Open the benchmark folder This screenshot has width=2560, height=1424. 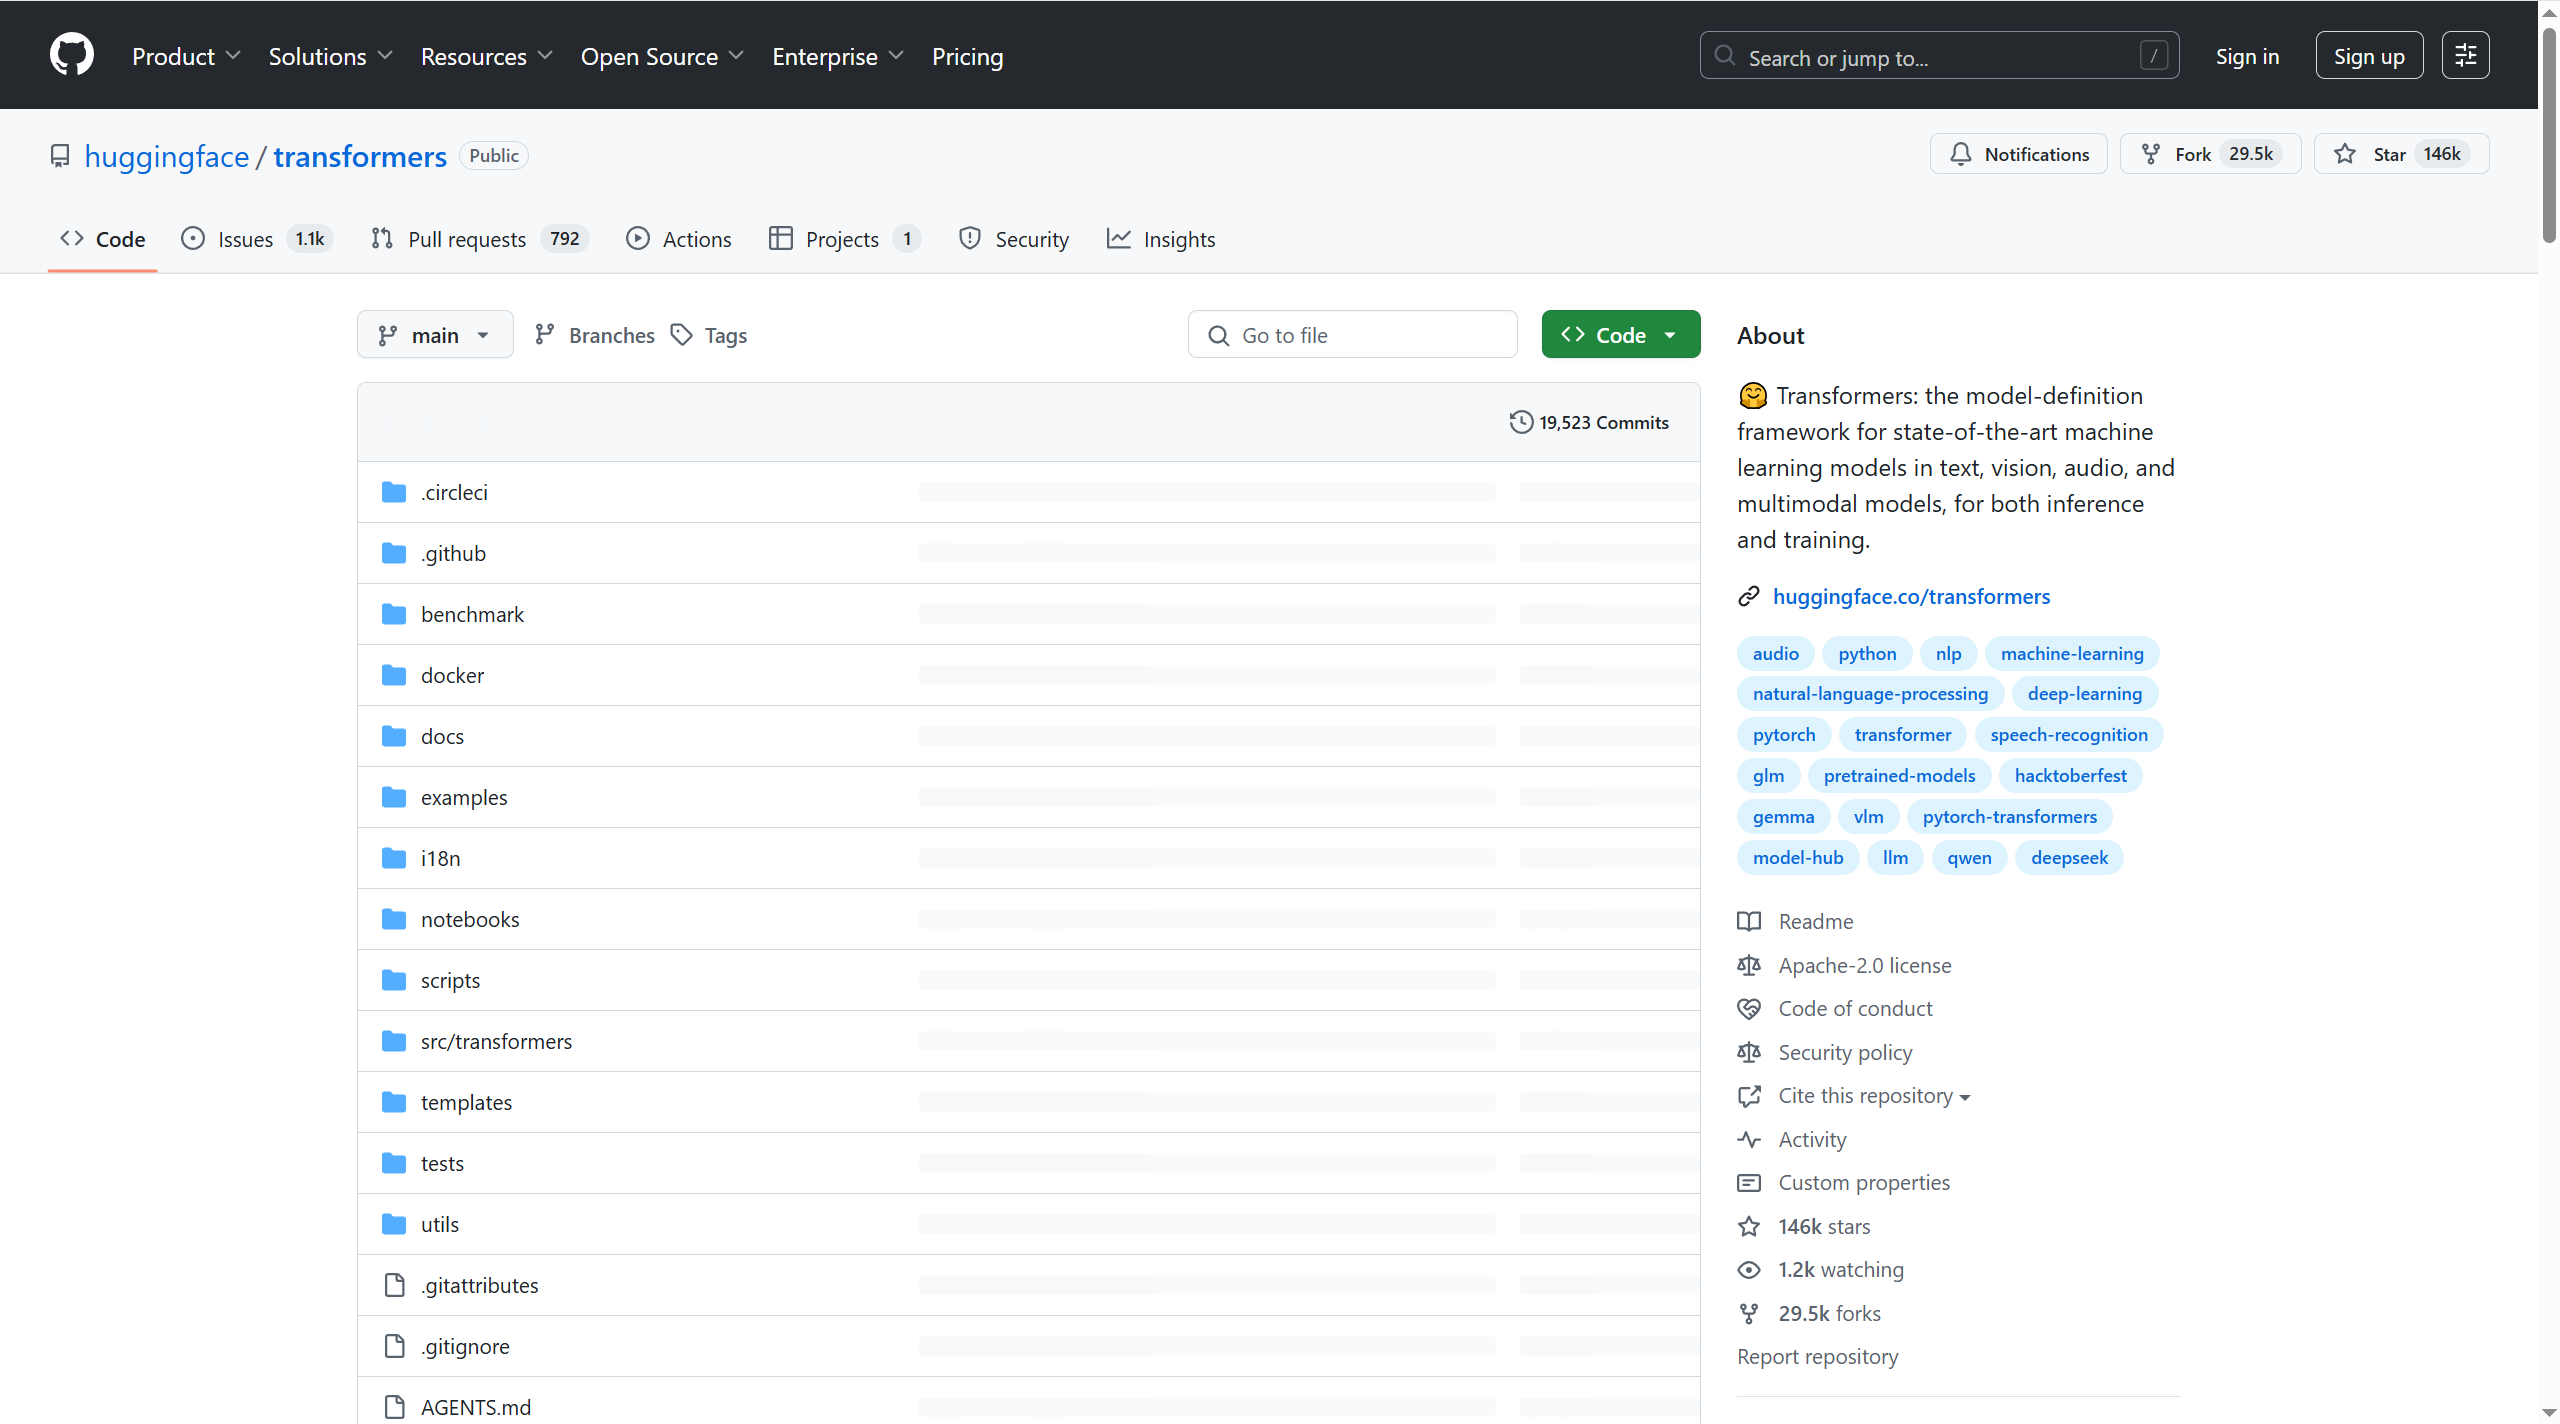(472, 614)
